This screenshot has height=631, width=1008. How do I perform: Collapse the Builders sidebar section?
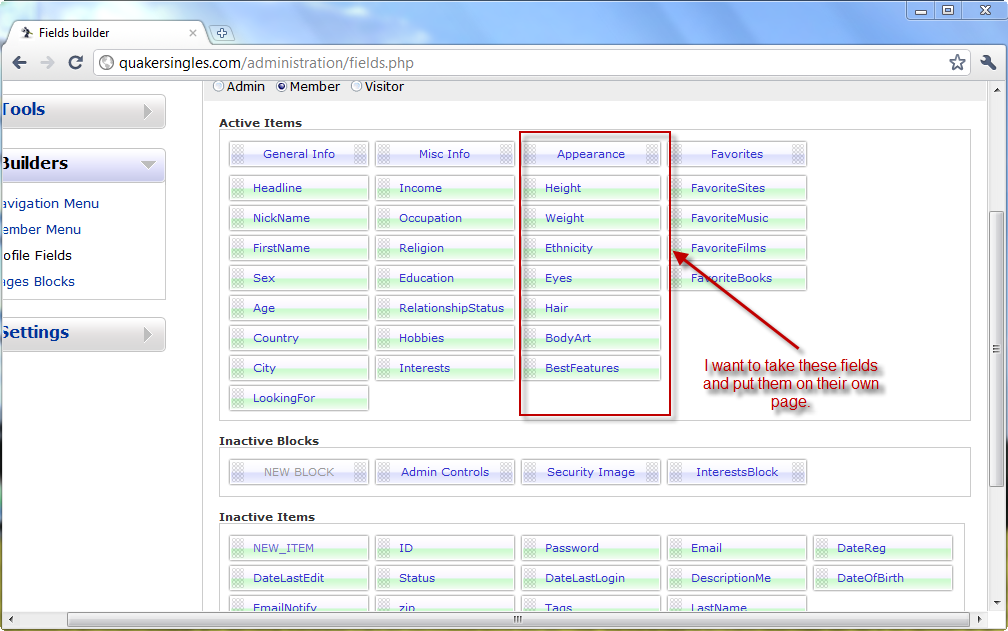click(148, 164)
